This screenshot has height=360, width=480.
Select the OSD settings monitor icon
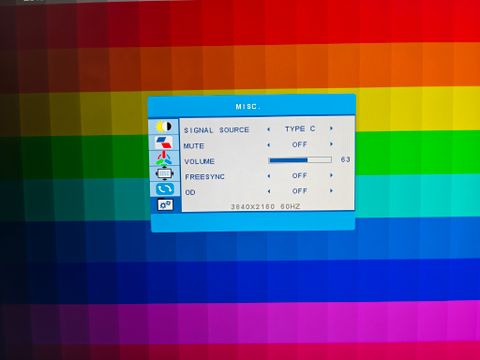164,174
